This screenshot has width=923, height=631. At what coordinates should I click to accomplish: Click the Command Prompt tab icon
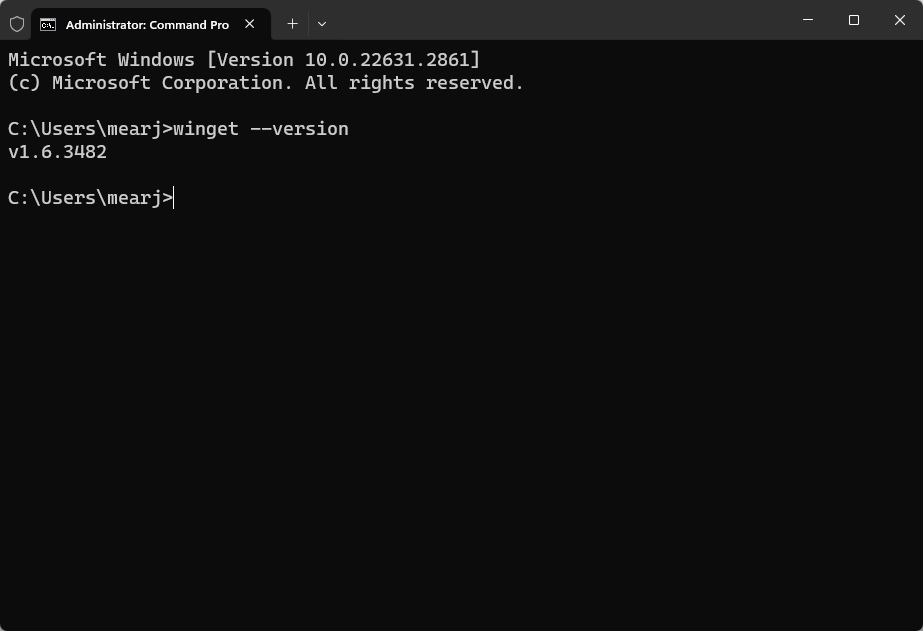[48, 24]
